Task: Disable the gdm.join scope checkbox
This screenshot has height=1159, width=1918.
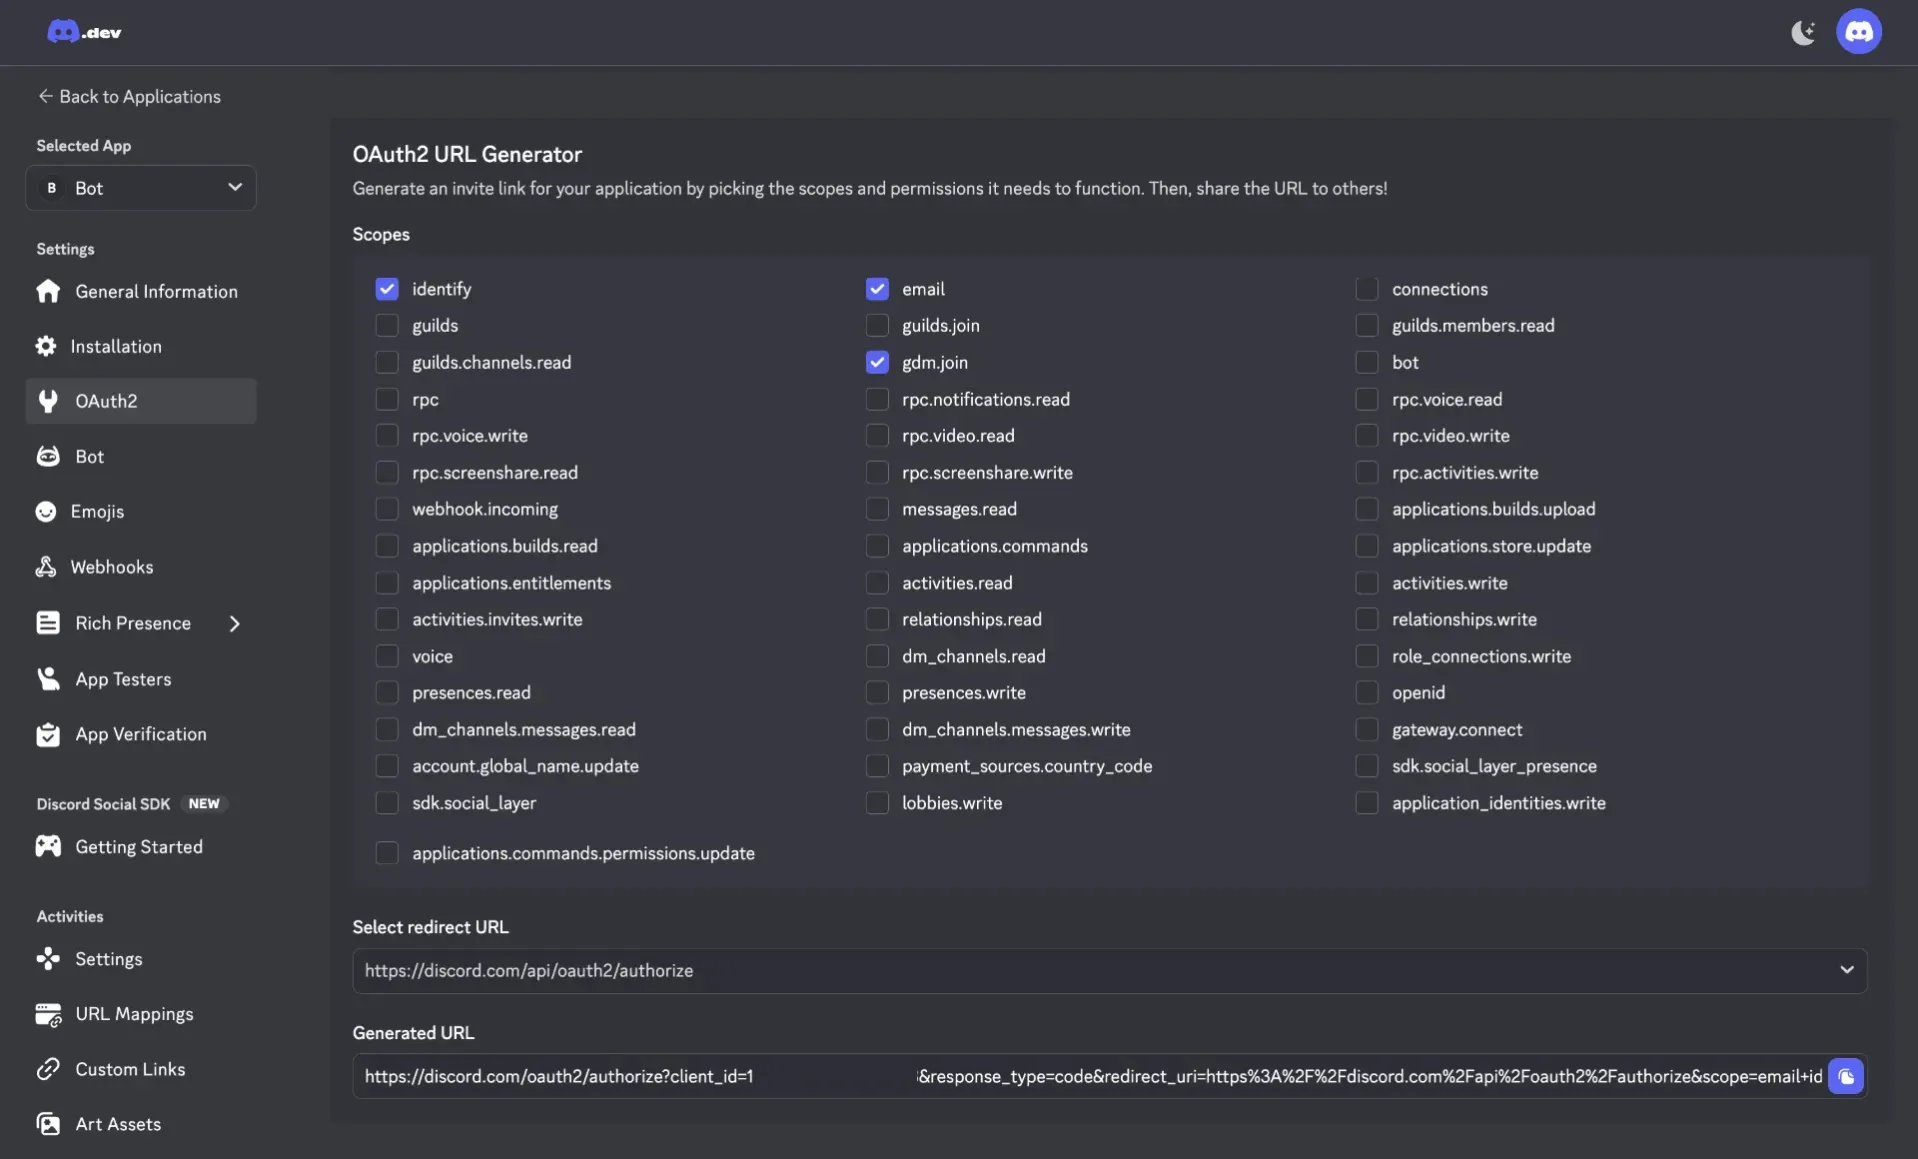Action: coord(877,362)
